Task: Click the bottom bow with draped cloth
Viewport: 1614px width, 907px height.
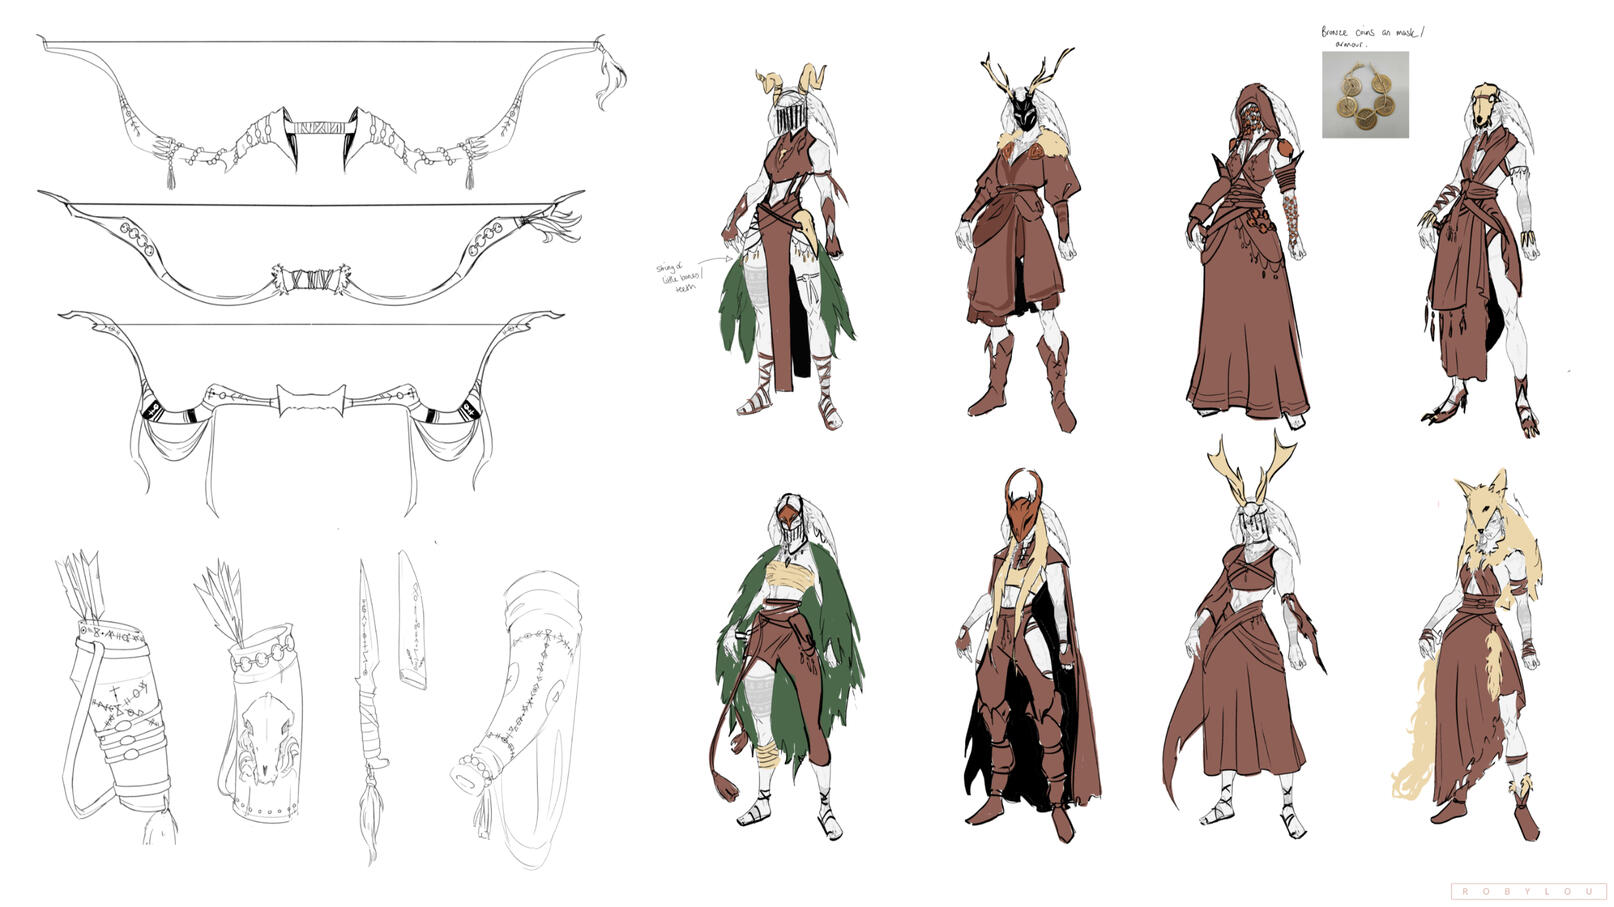Action: pos(312,402)
